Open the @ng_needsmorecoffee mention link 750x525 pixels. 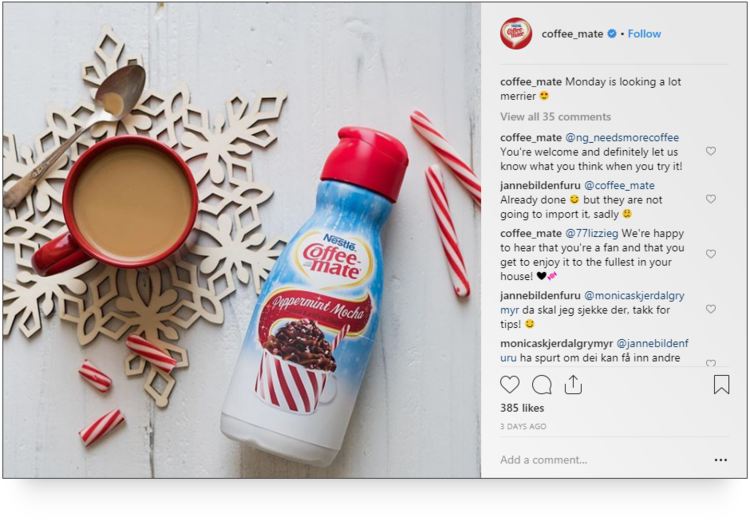click(x=622, y=138)
